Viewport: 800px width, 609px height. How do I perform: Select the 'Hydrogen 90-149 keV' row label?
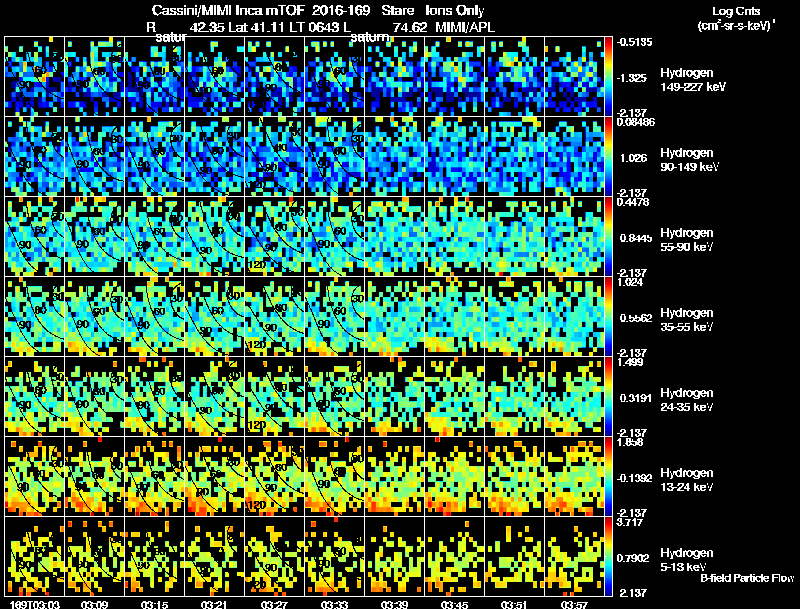690,160
